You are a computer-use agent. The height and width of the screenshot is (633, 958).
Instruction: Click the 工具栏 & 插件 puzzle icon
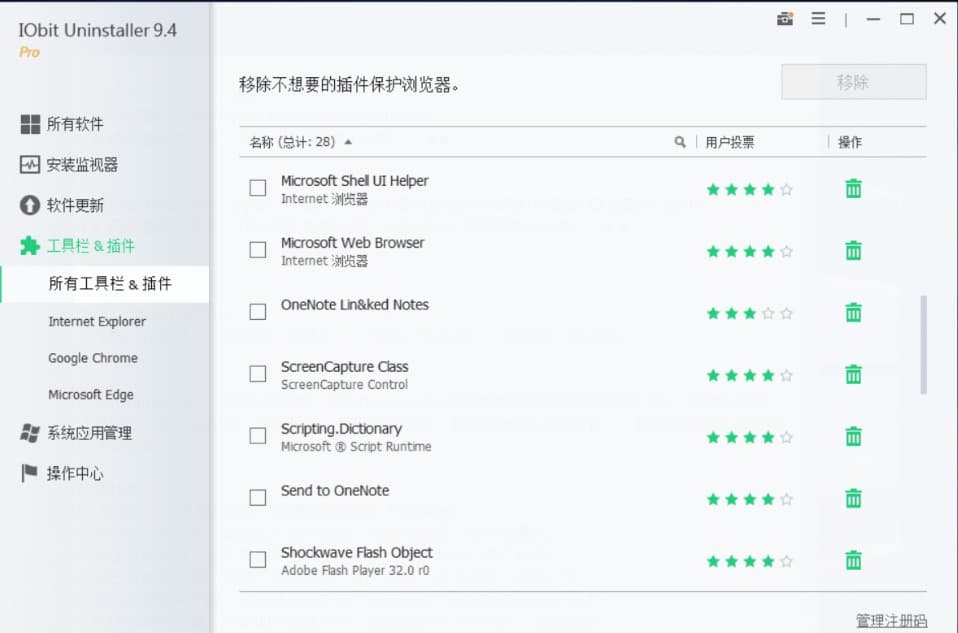(30, 246)
